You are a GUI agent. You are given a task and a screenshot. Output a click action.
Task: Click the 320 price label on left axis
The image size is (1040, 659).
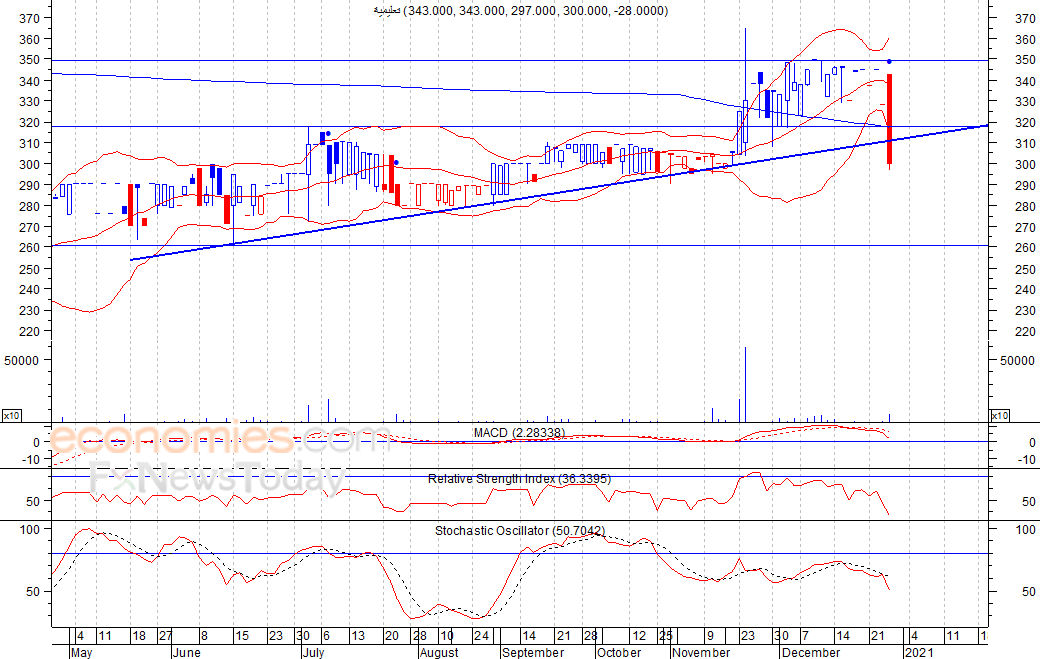click(29, 123)
